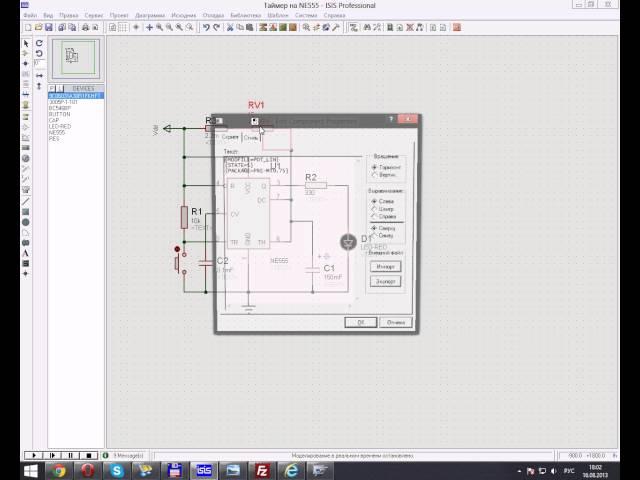The image size is (640, 480).
Task: Open the Вид menu
Action: click(48, 15)
